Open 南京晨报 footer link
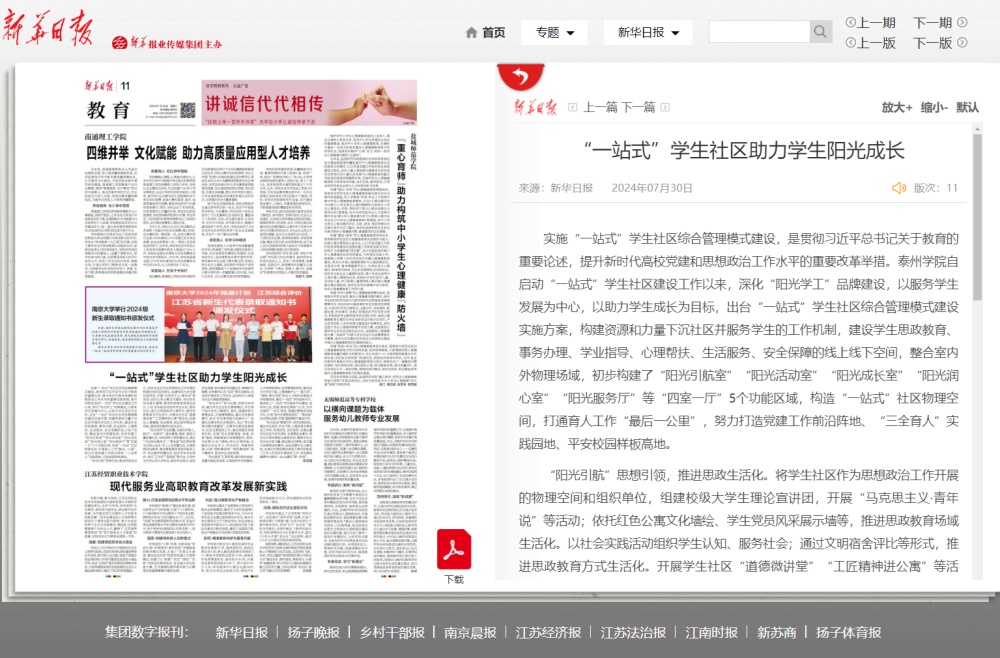The width and height of the screenshot is (1000, 658). coord(470,632)
